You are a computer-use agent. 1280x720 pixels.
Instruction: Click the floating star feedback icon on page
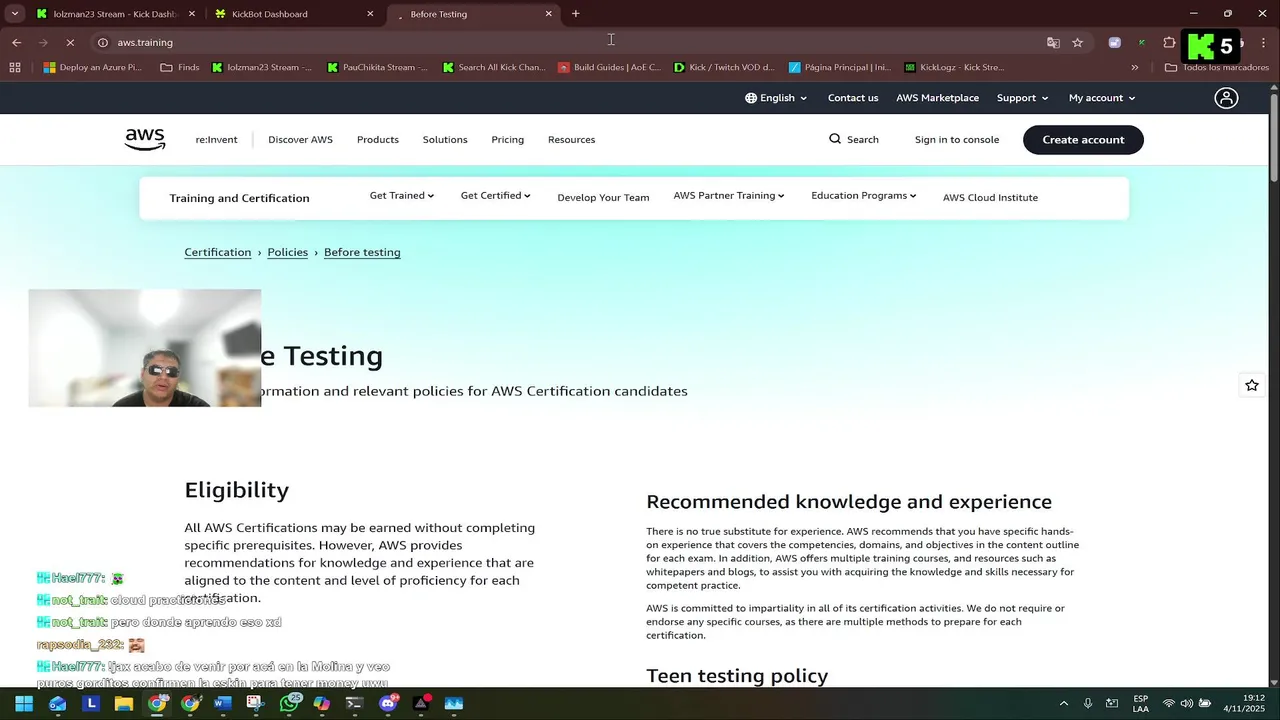(x=1251, y=385)
